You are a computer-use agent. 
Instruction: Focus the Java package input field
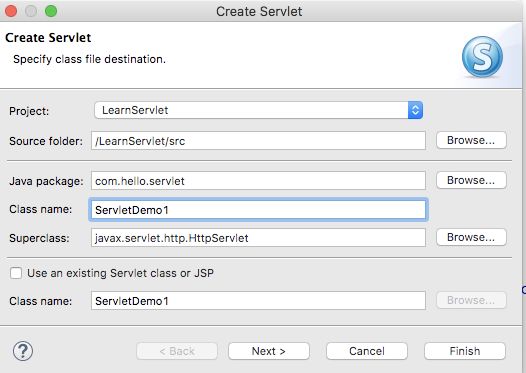(258, 181)
